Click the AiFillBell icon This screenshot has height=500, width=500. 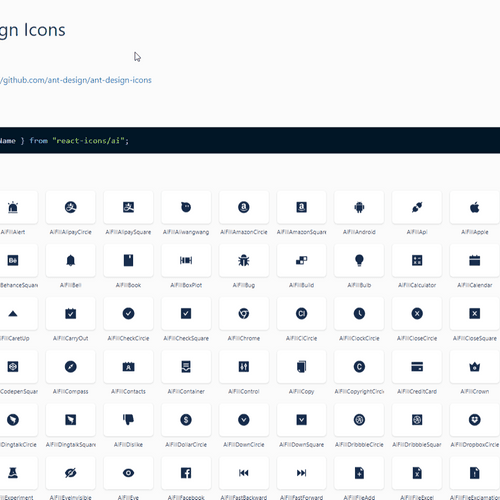pos(71,260)
